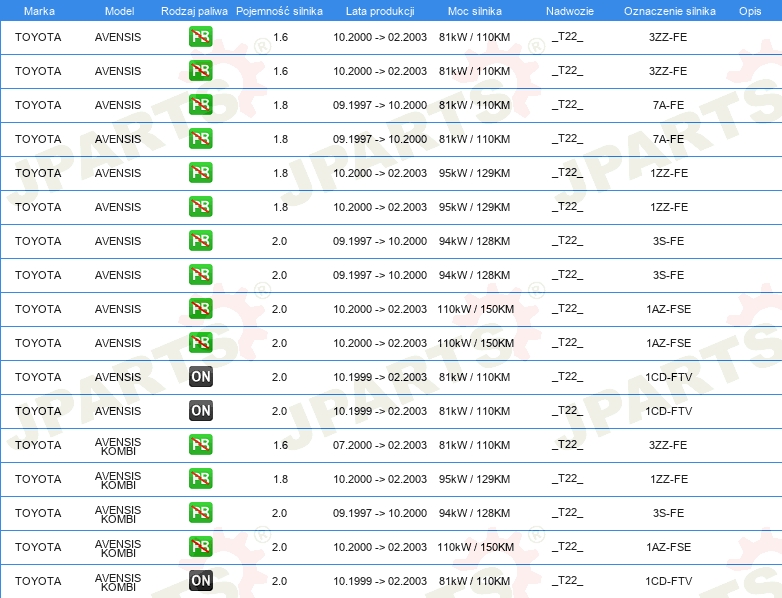Click 94kW / 128KM in the AVENSIS KOMBI row

[474, 513]
